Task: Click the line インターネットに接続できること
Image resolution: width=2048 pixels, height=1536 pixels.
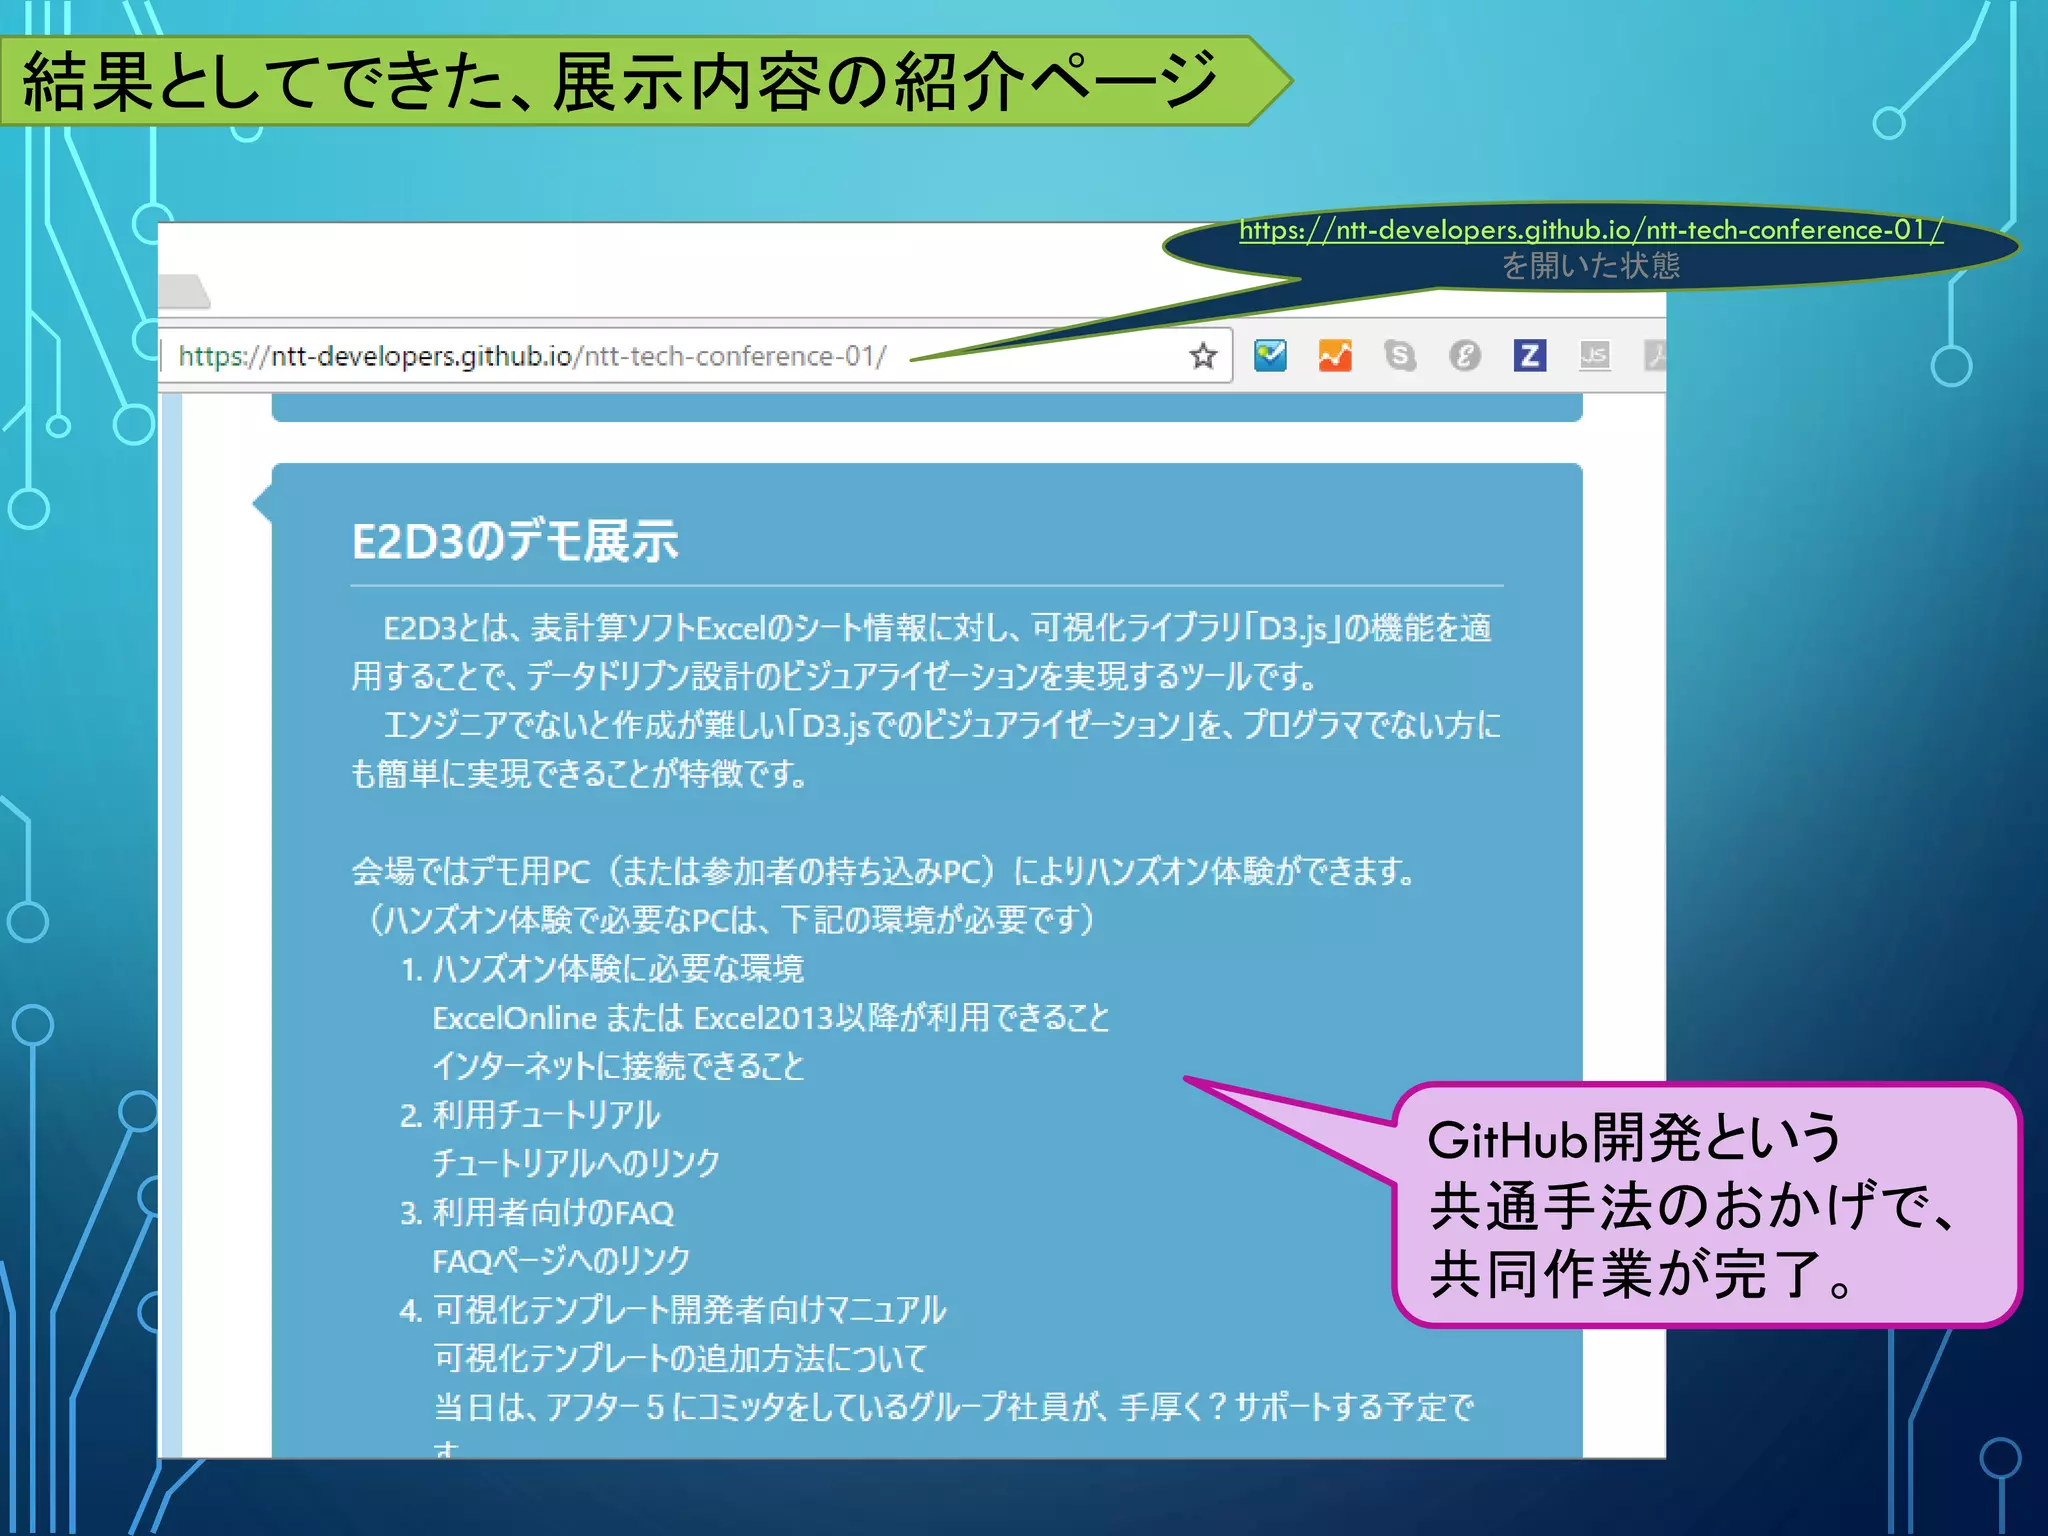Action: pyautogui.click(x=618, y=1066)
